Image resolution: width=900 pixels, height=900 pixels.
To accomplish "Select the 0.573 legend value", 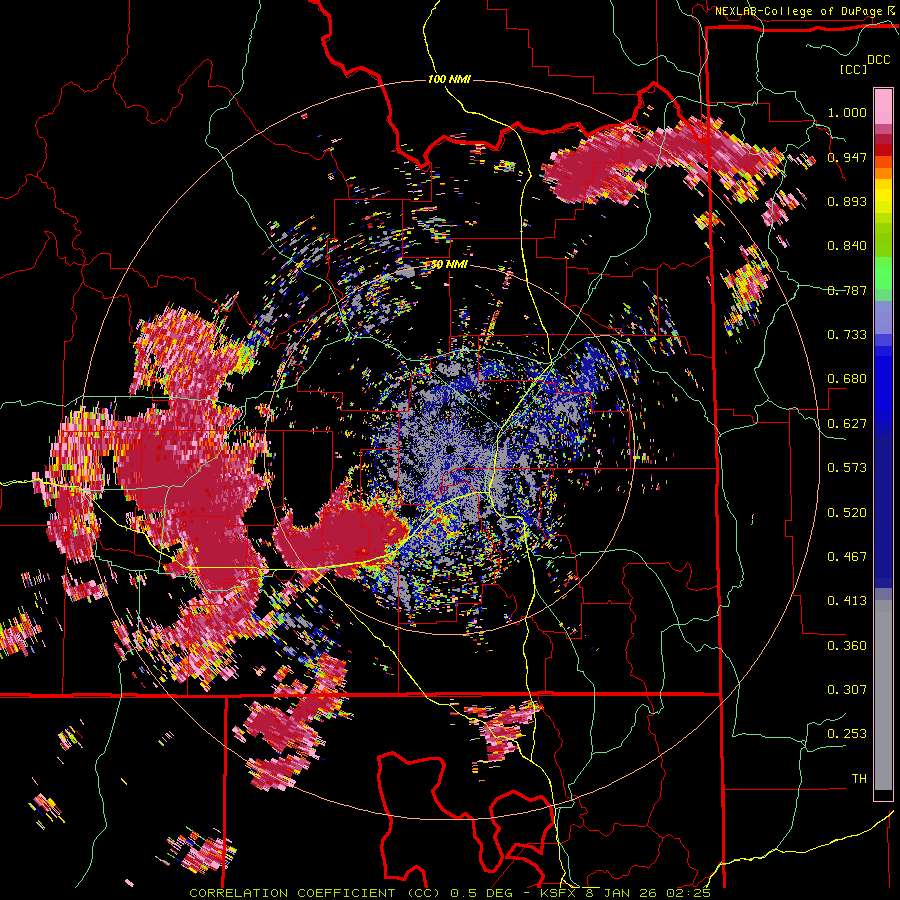I will pos(847,468).
